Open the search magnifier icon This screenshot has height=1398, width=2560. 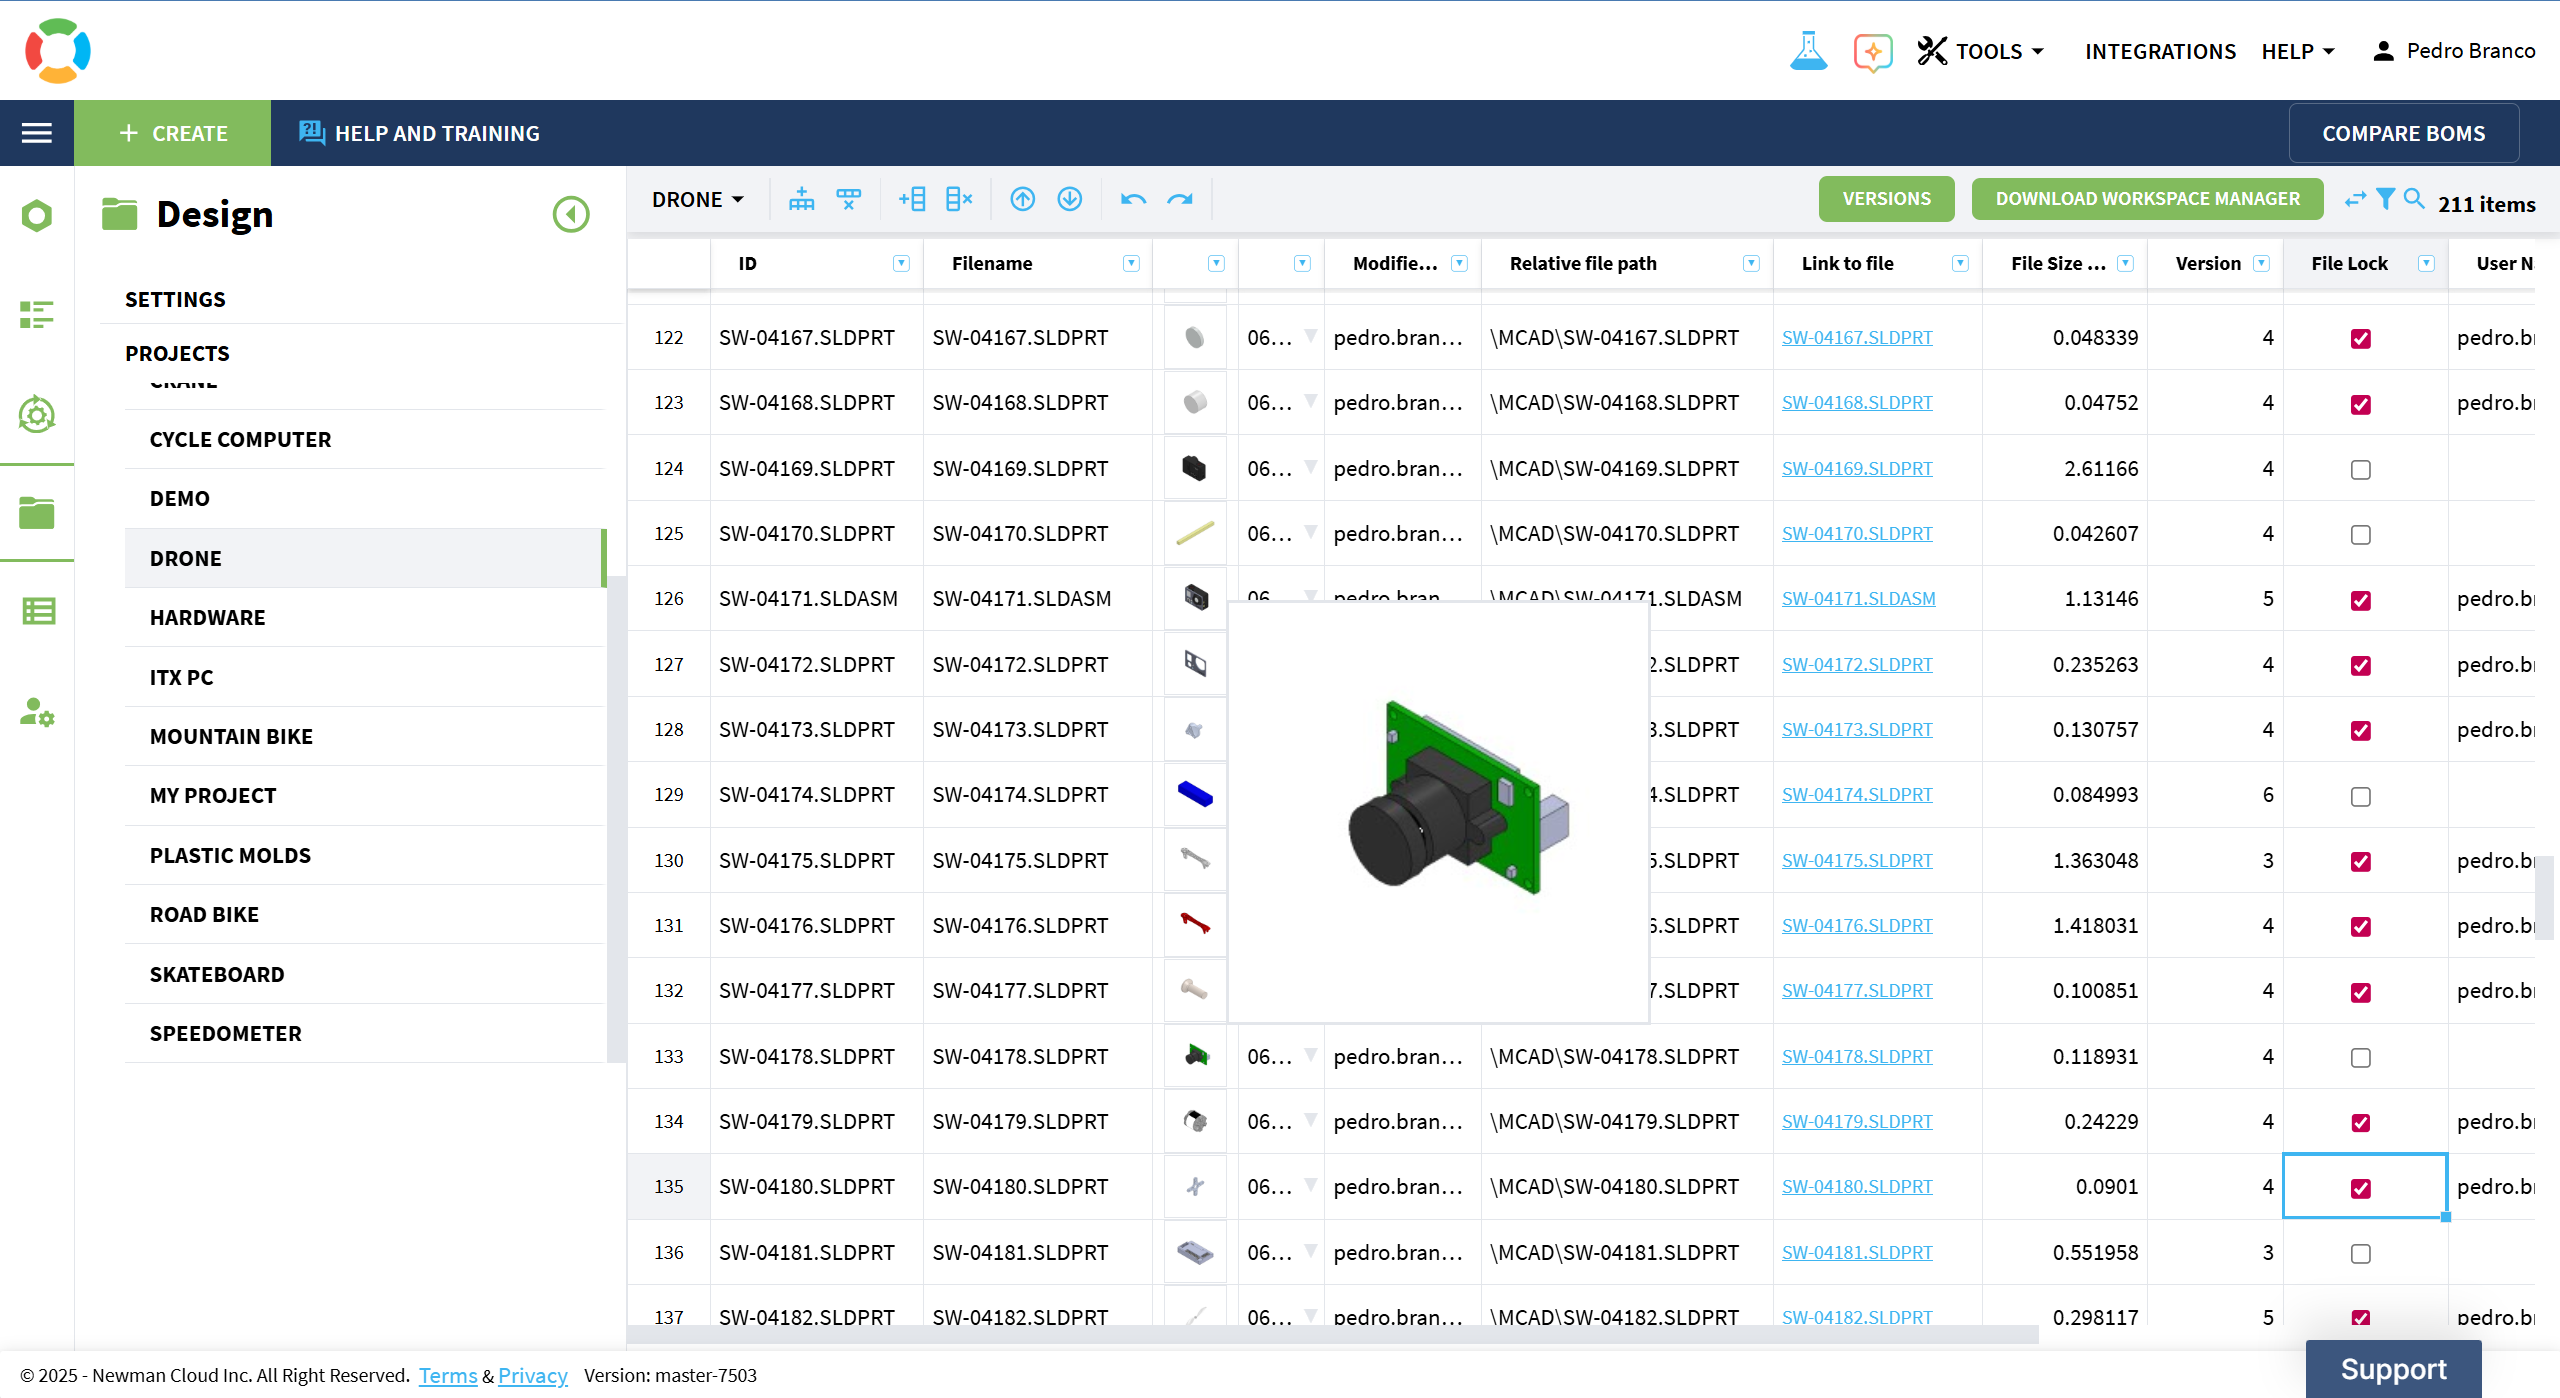click(x=2414, y=199)
